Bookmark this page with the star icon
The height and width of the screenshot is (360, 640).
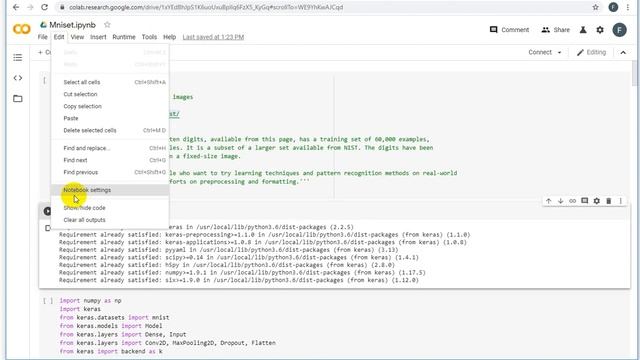596,7
